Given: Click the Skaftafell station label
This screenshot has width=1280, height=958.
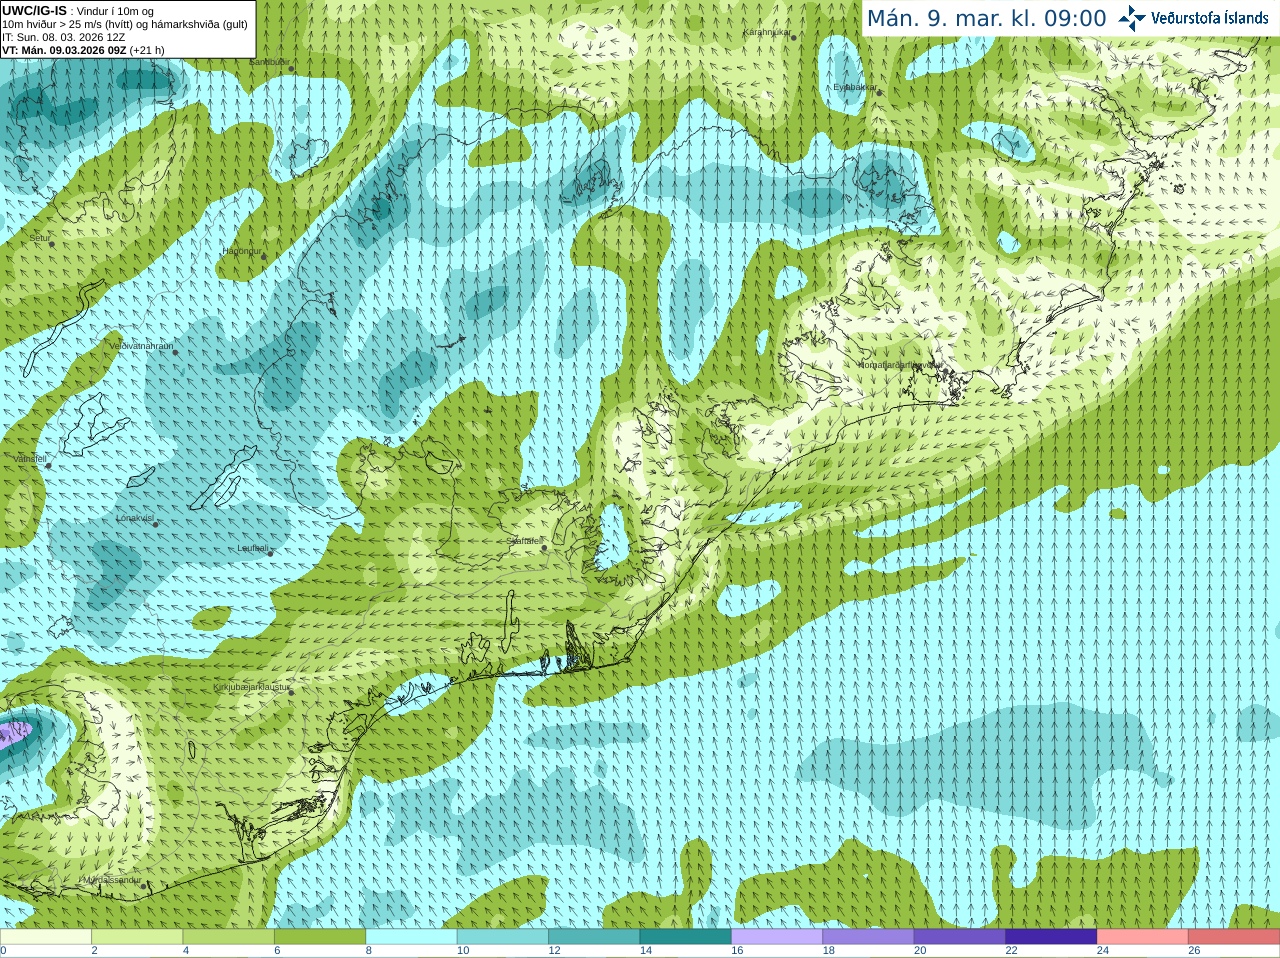Looking at the screenshot, I should (x=524, y=541).
